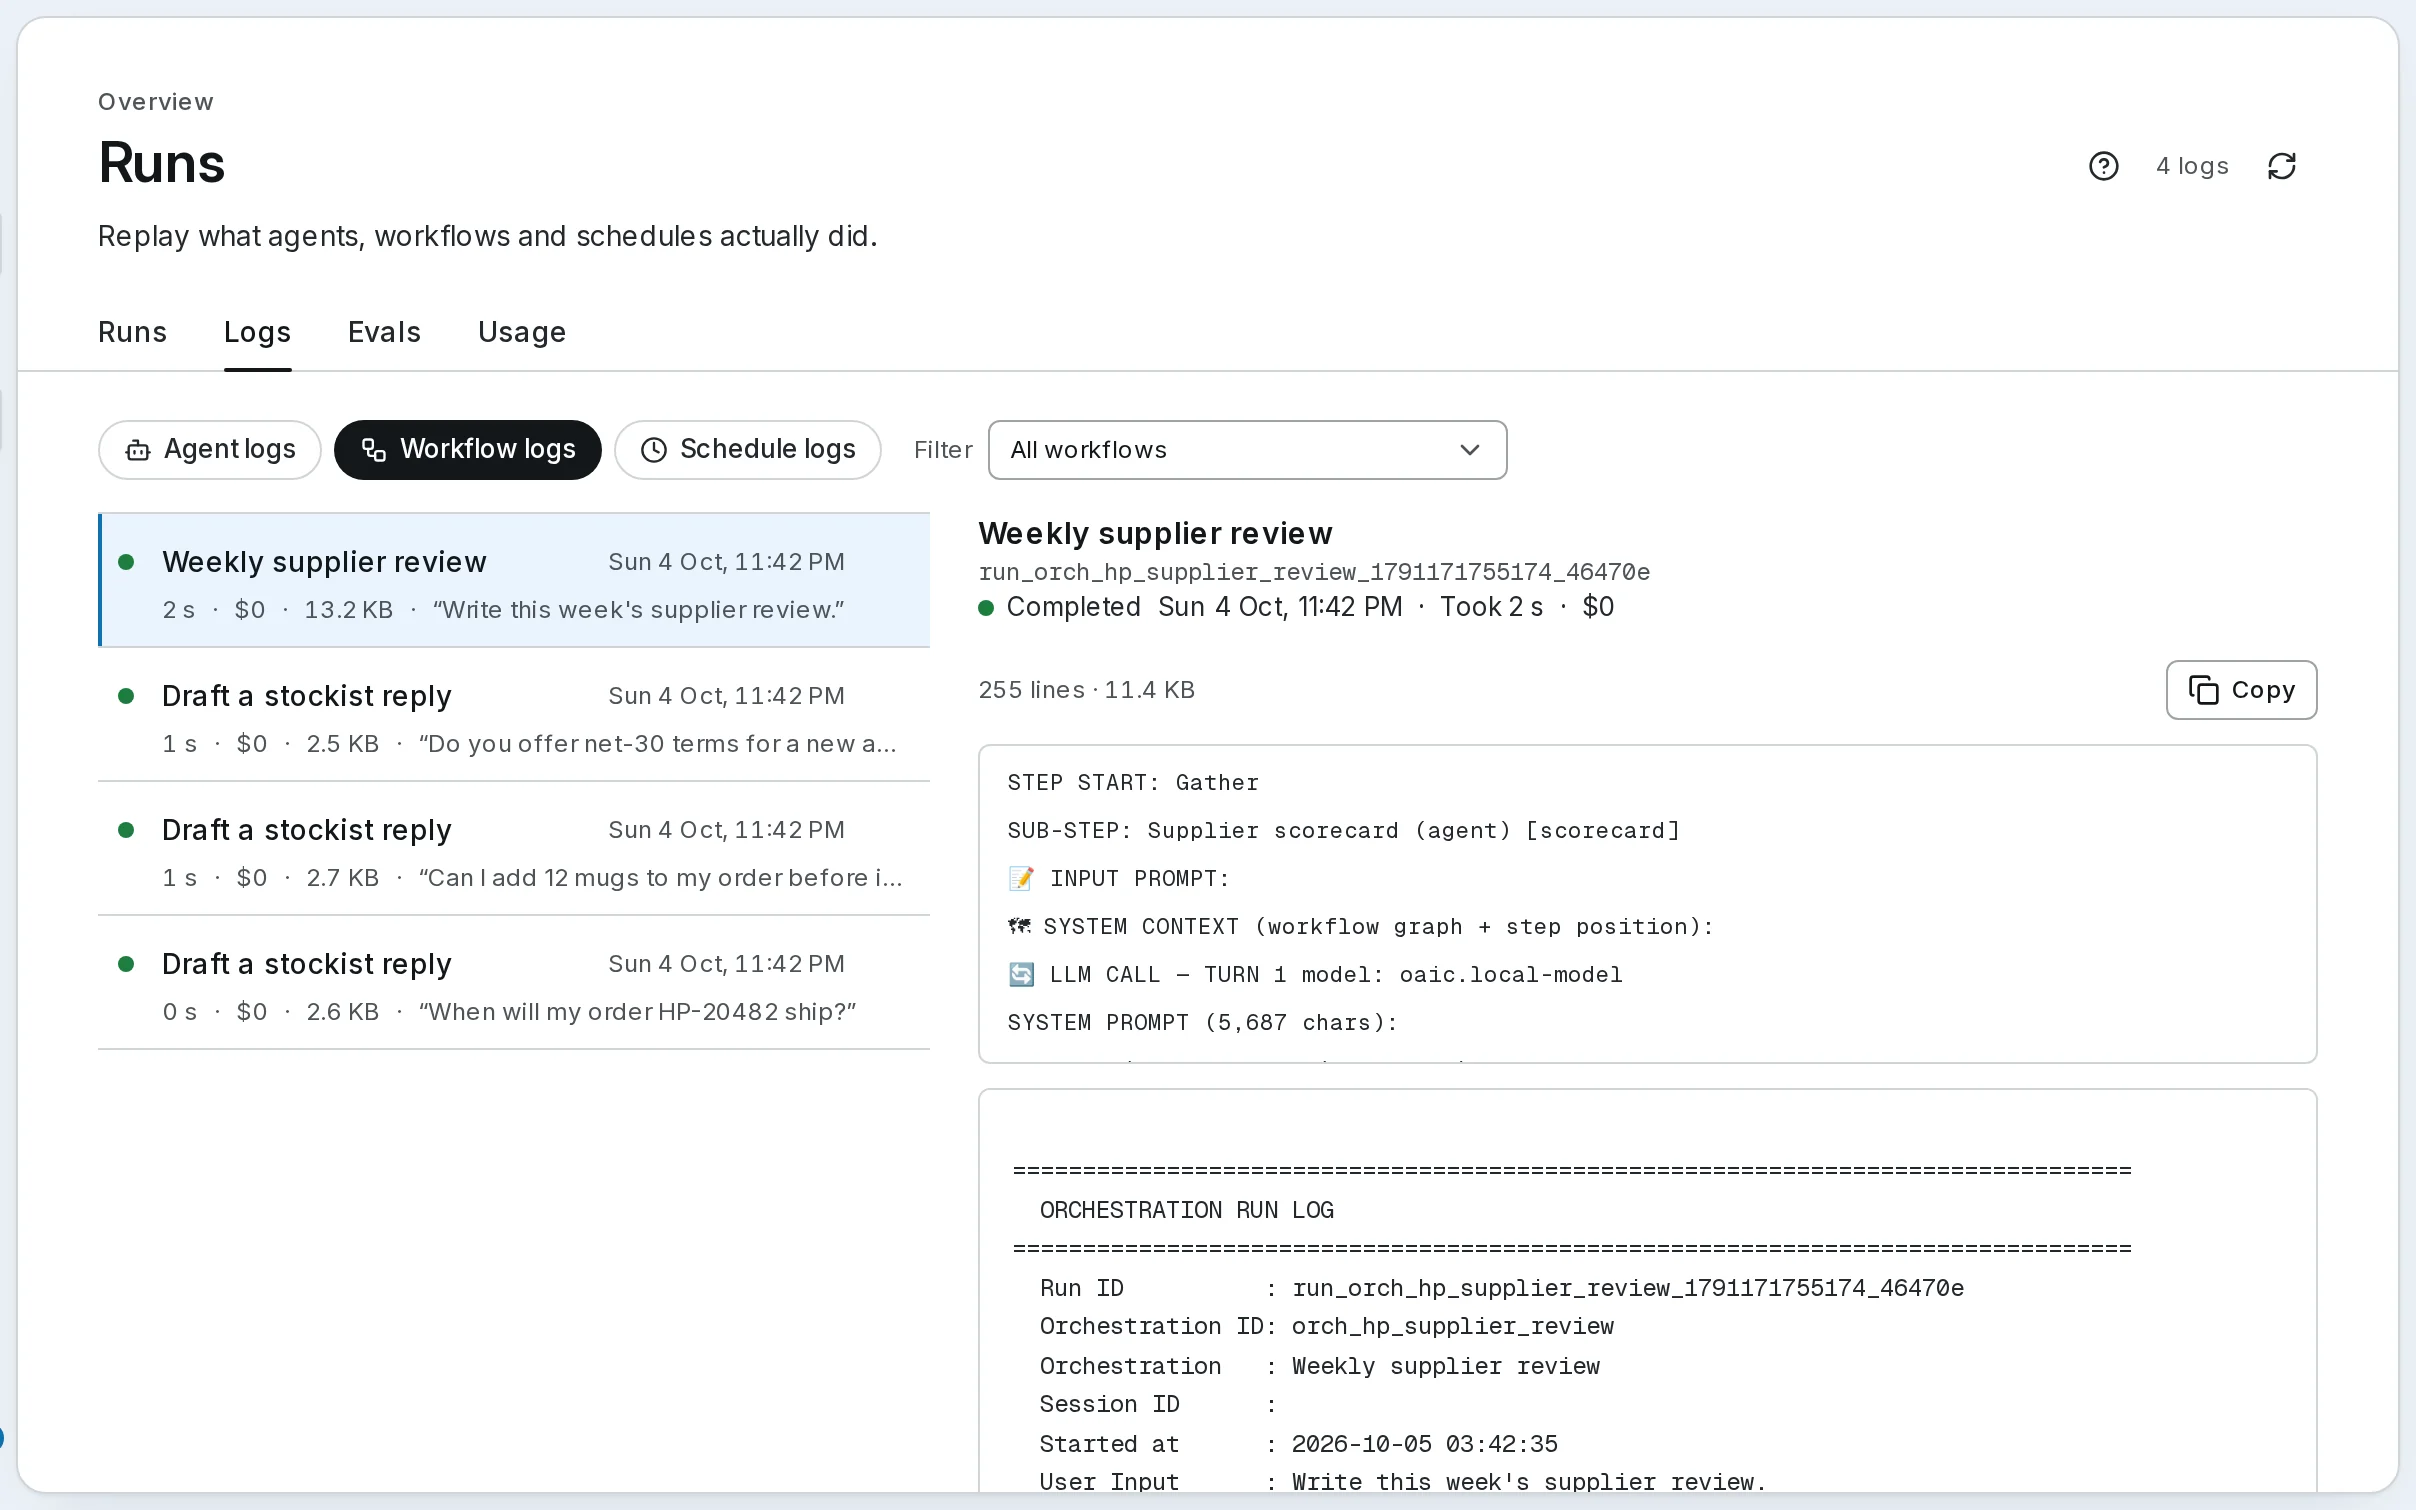2416x1510 pixels.
Task: Click the robot icon in Agent logs
Action: tap(138, 451)
